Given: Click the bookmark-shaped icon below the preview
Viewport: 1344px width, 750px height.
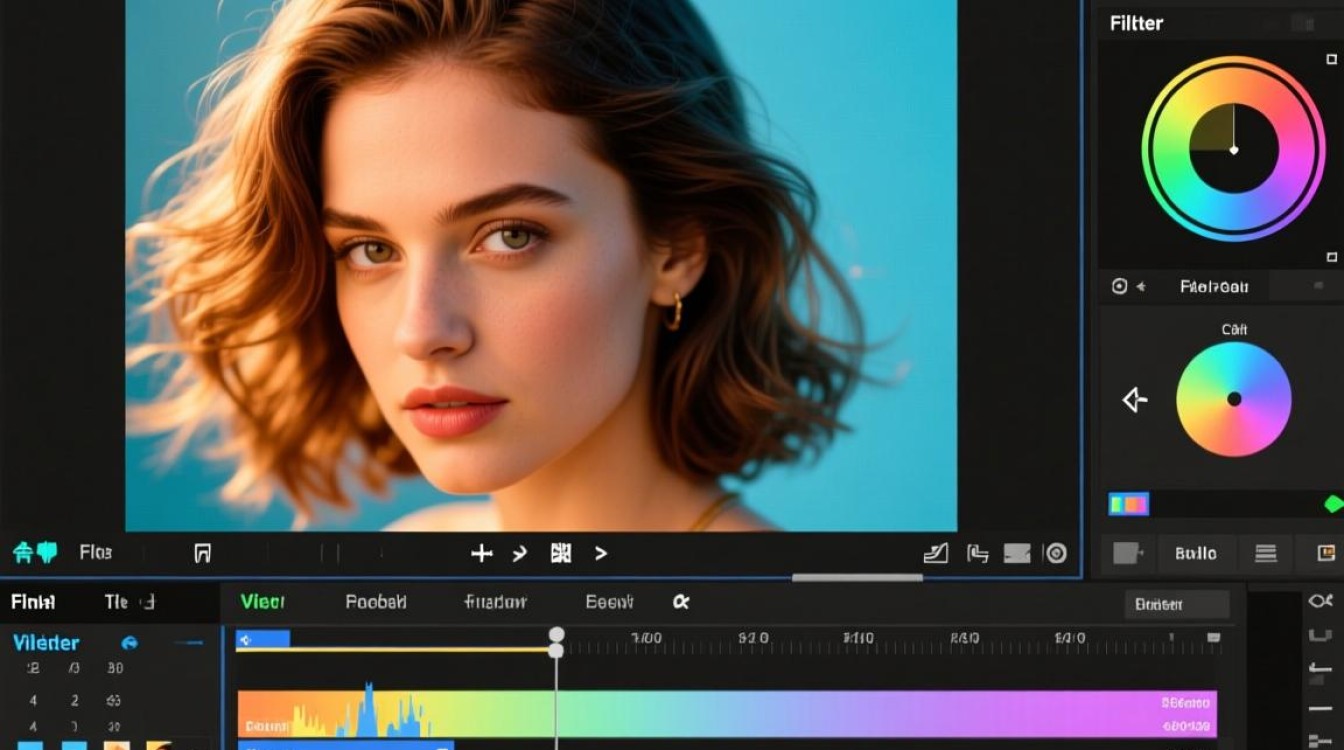Looking at the screenshot, I should point(202,553).
